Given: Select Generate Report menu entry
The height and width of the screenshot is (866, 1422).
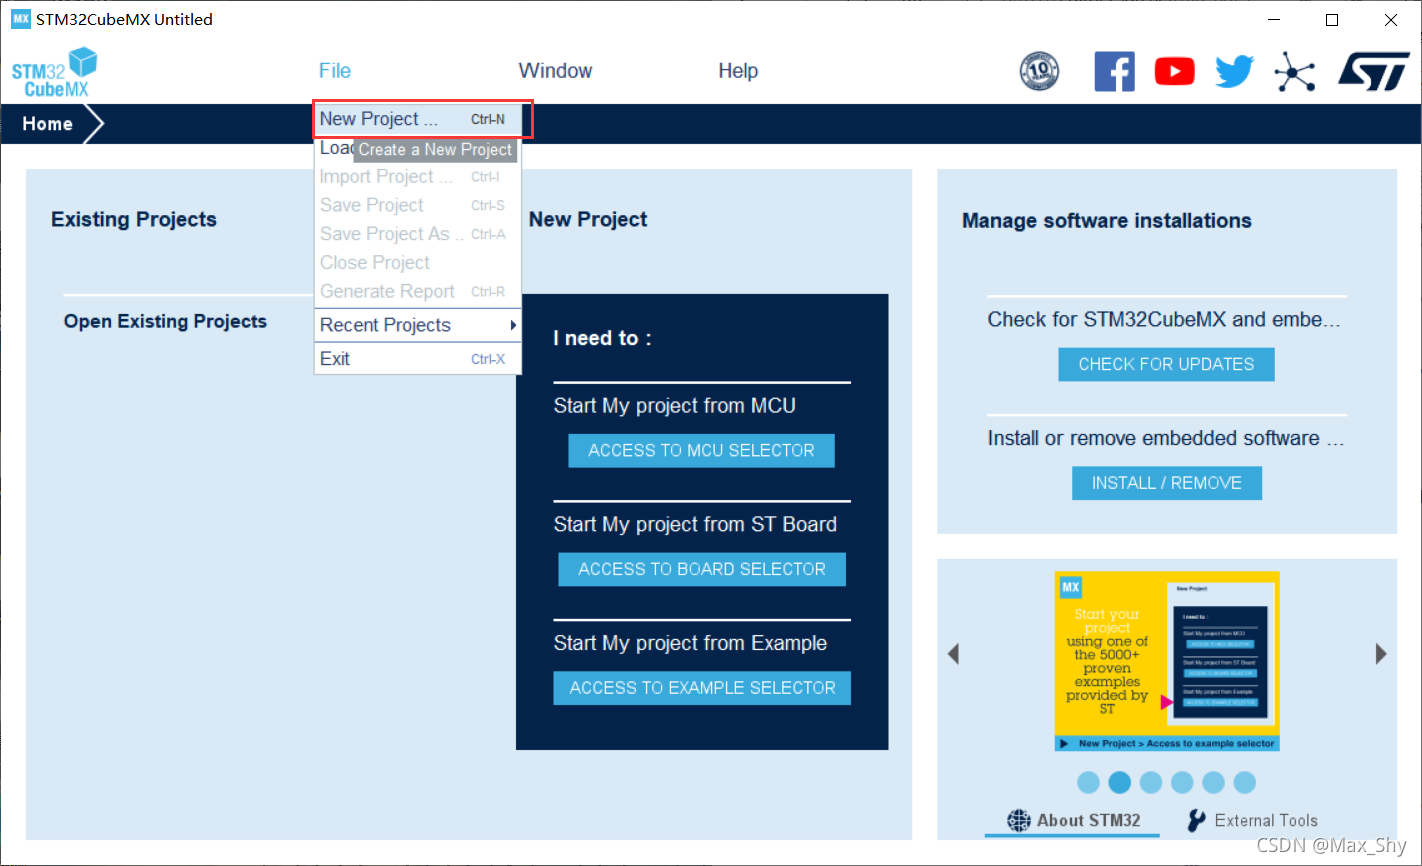Looking at the screenshot, I should [x=417, y=292].
